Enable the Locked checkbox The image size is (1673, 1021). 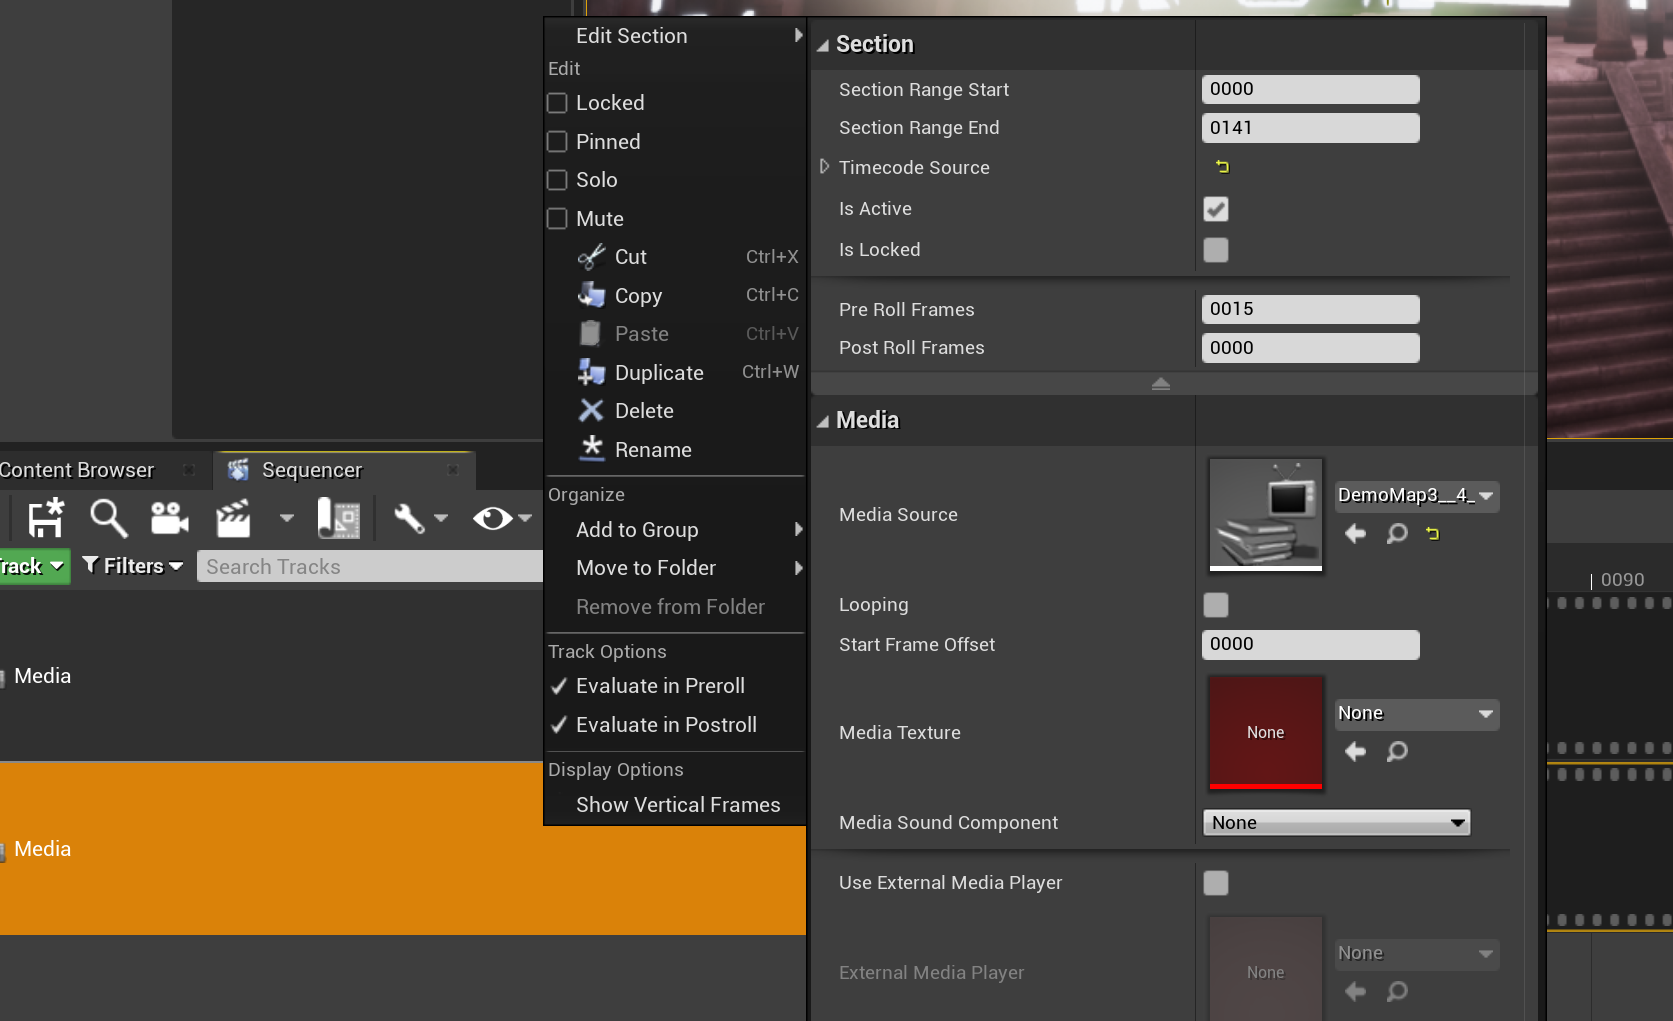(558, 103)
